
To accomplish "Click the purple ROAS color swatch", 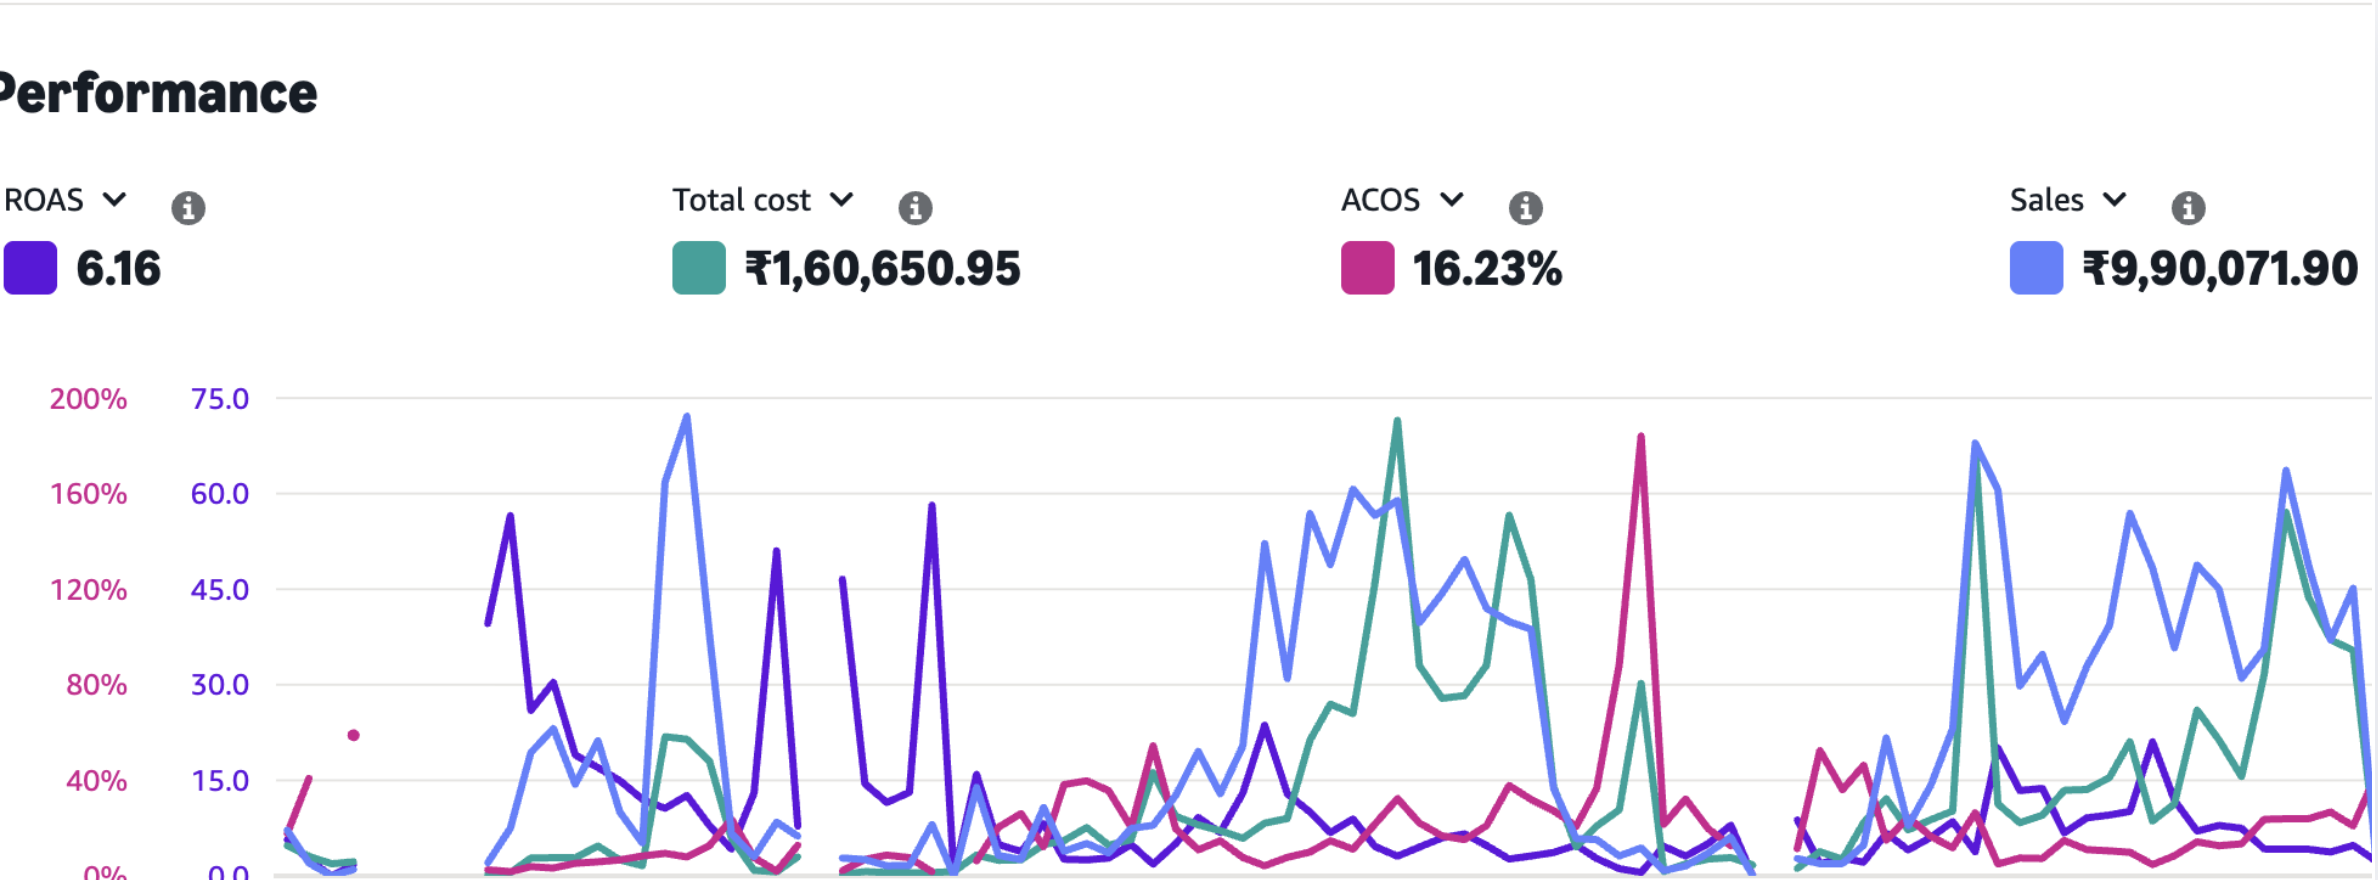I will 30,268.
